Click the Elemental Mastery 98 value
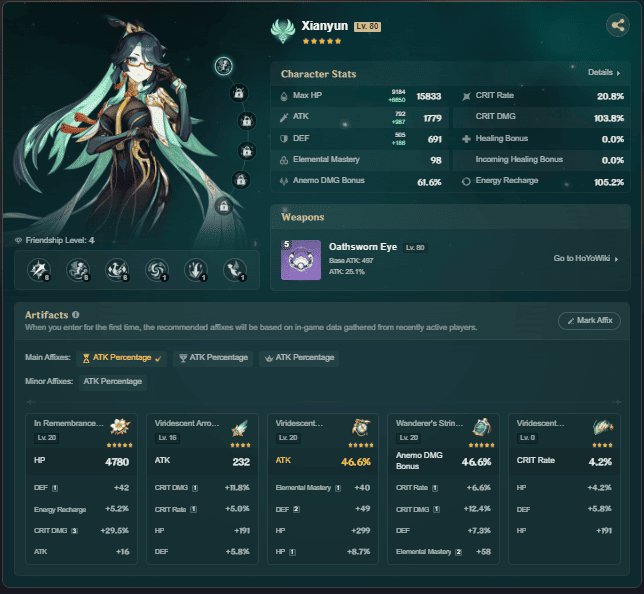Screen dimensions: 644x594 point(436,160)
